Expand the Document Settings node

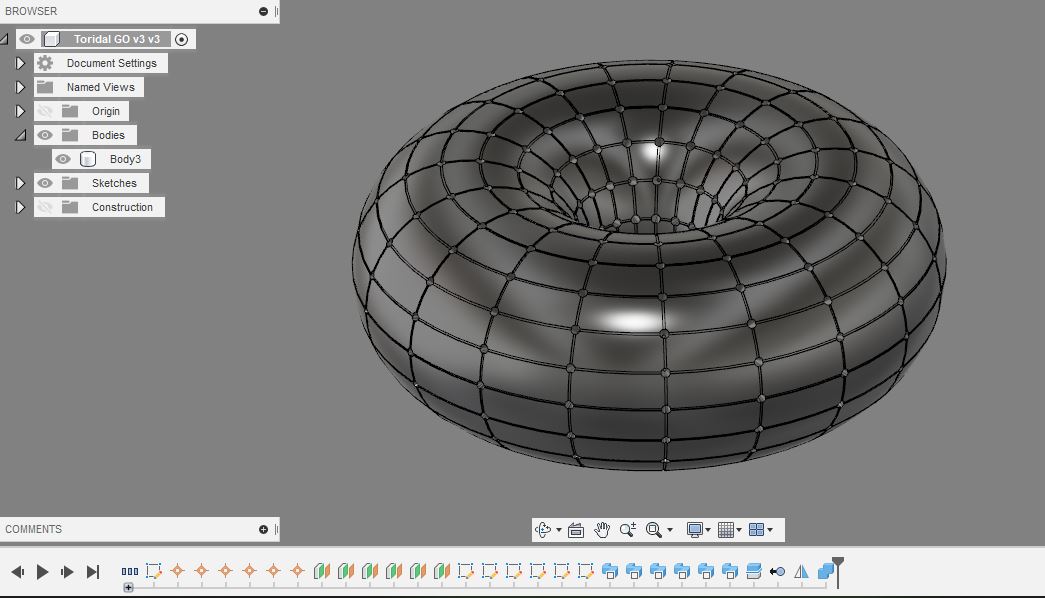click(20, 63)
